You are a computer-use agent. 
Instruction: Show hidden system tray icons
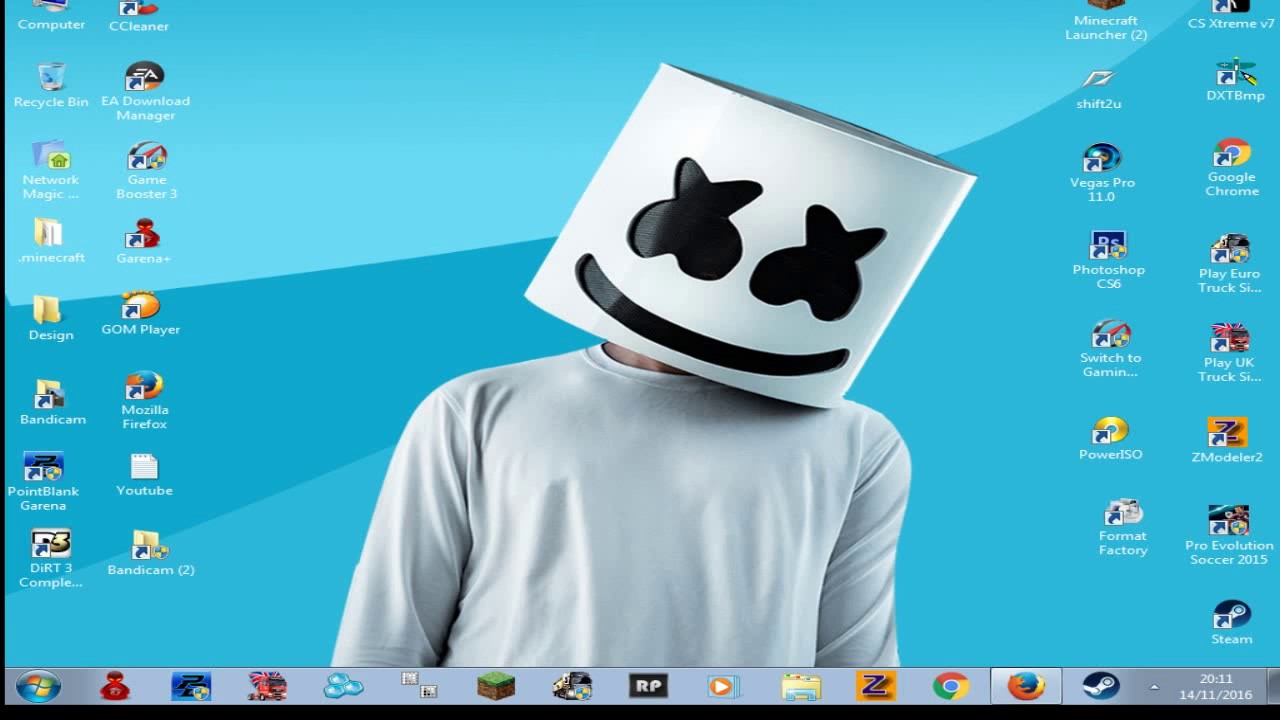(x=1154, y=687)
